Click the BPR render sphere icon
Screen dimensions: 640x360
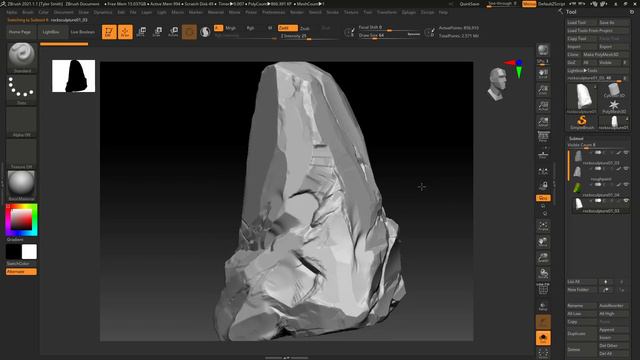coord(543,50)
